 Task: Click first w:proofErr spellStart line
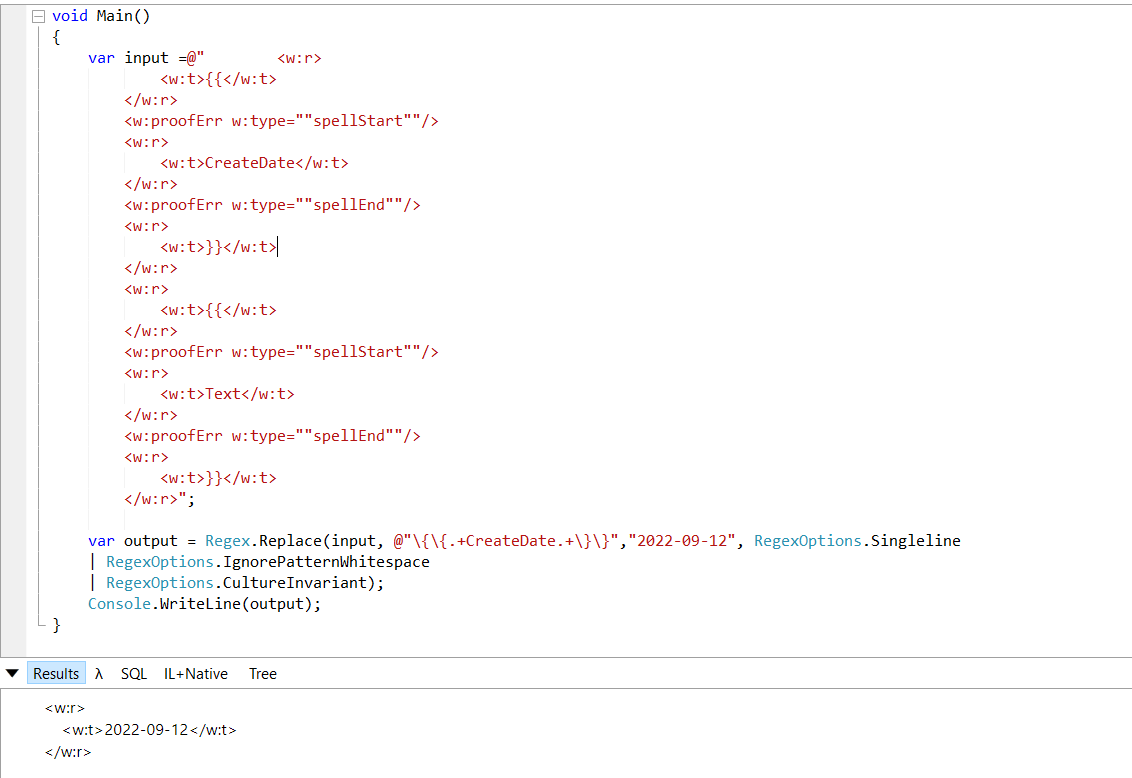point(282,121)
